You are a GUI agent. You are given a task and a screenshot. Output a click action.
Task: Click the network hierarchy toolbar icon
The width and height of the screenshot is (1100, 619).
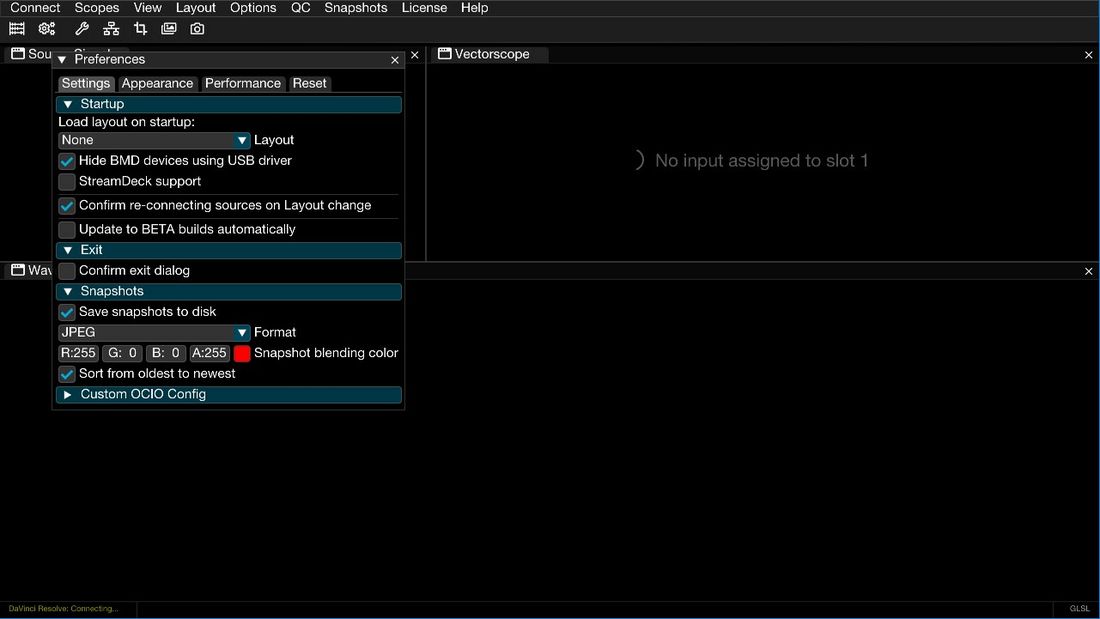(x=111, y=29)
